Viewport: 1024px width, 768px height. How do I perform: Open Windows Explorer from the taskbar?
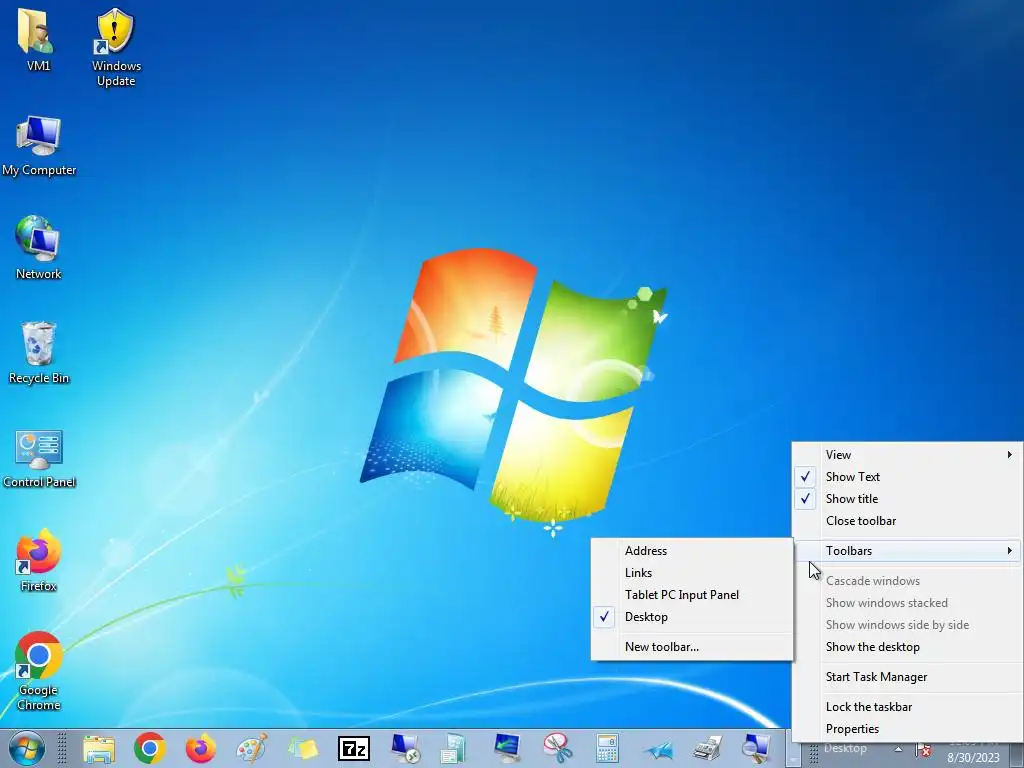[99, 748]
